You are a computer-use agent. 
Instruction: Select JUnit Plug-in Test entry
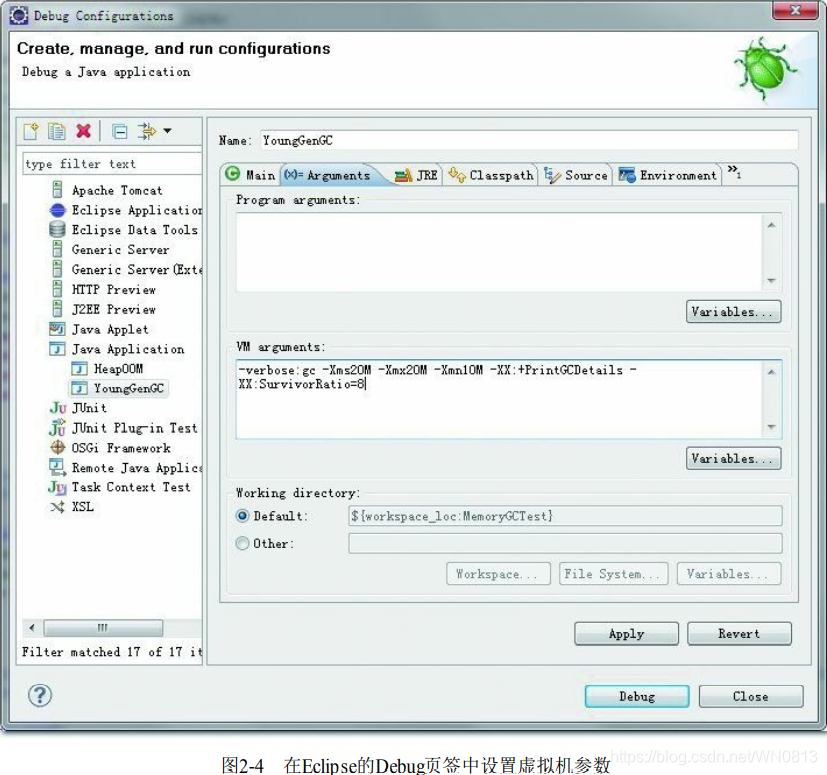pos(134,428)
